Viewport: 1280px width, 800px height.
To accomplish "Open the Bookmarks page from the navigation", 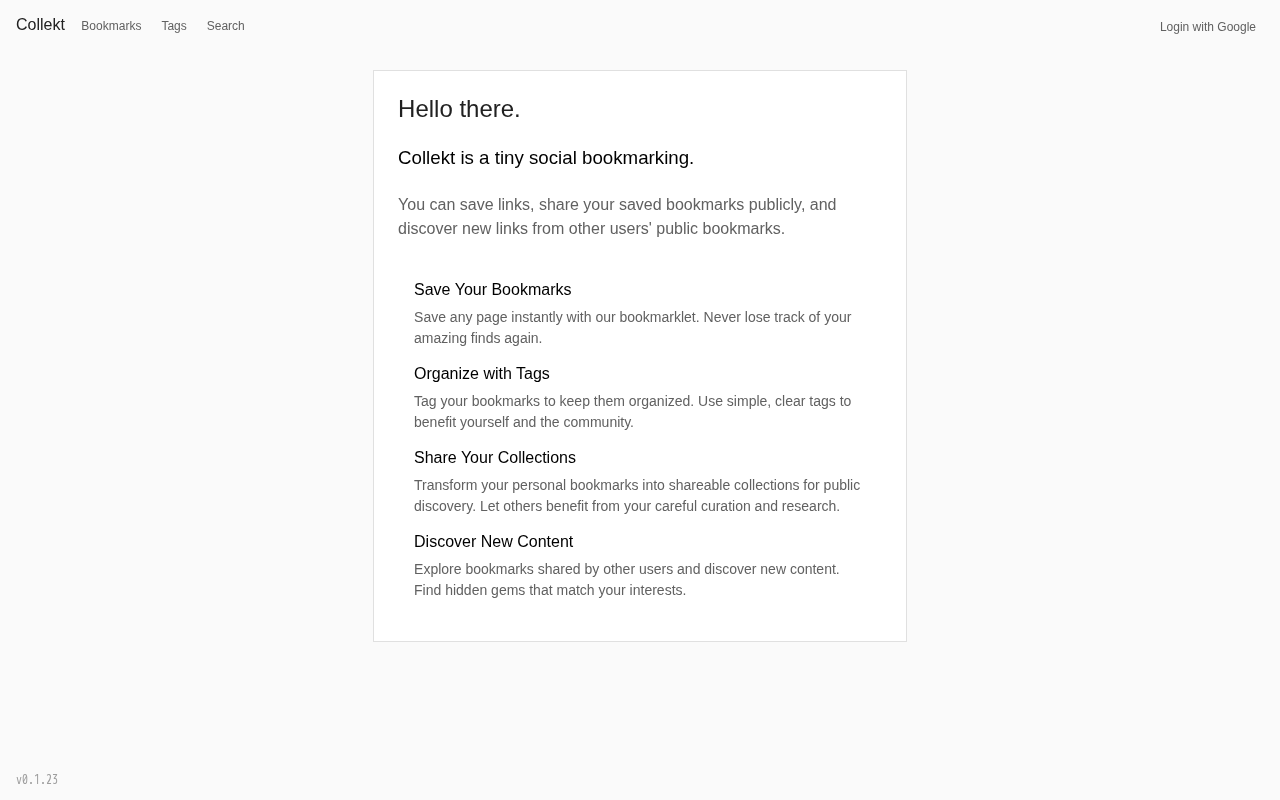I will pos(111,26).
